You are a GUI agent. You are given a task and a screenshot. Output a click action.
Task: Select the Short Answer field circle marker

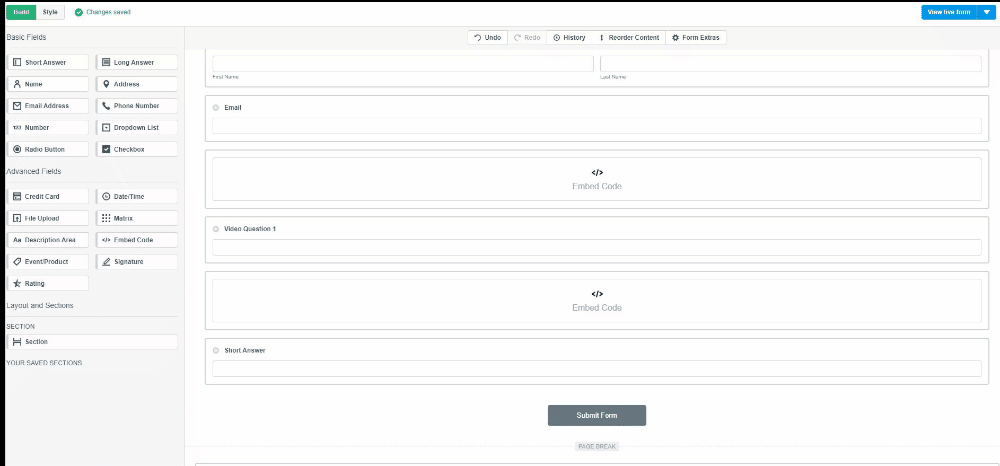click(216, 351)
